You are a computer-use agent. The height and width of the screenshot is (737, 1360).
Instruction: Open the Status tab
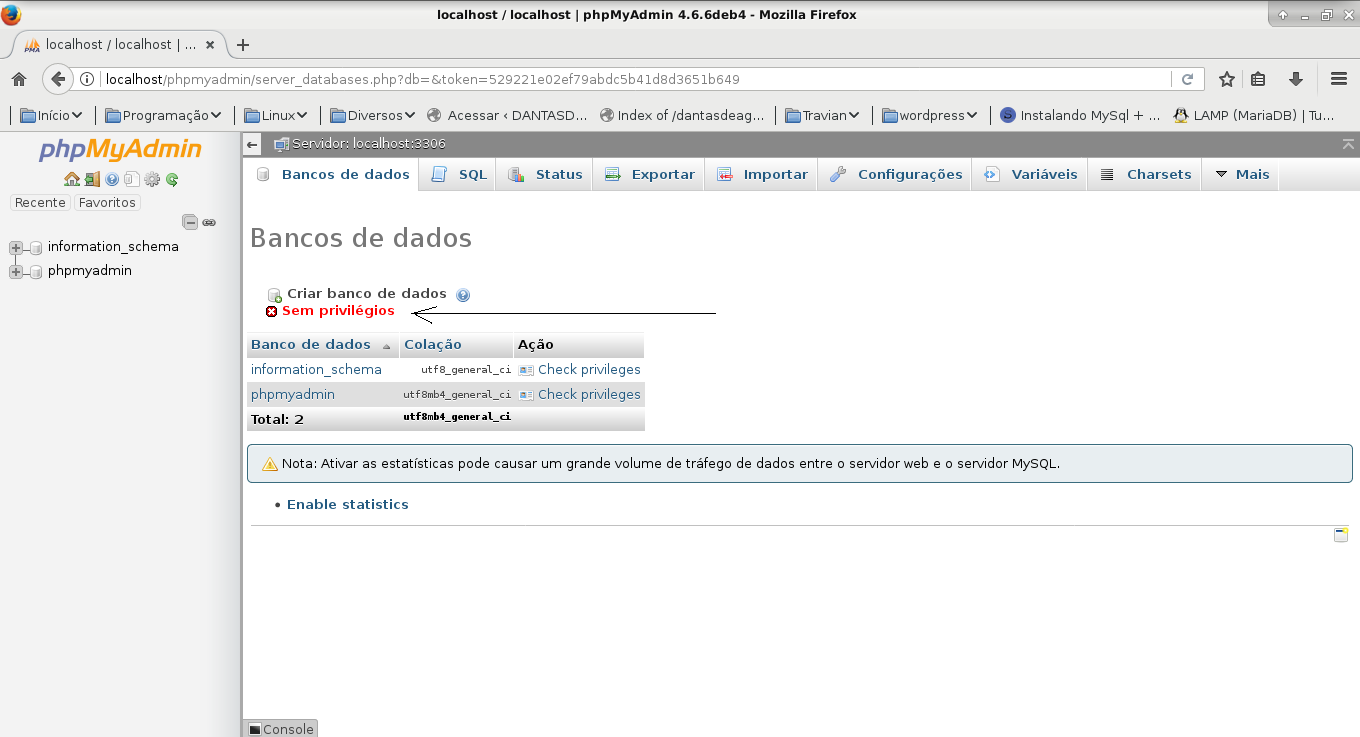click(545, 174)
